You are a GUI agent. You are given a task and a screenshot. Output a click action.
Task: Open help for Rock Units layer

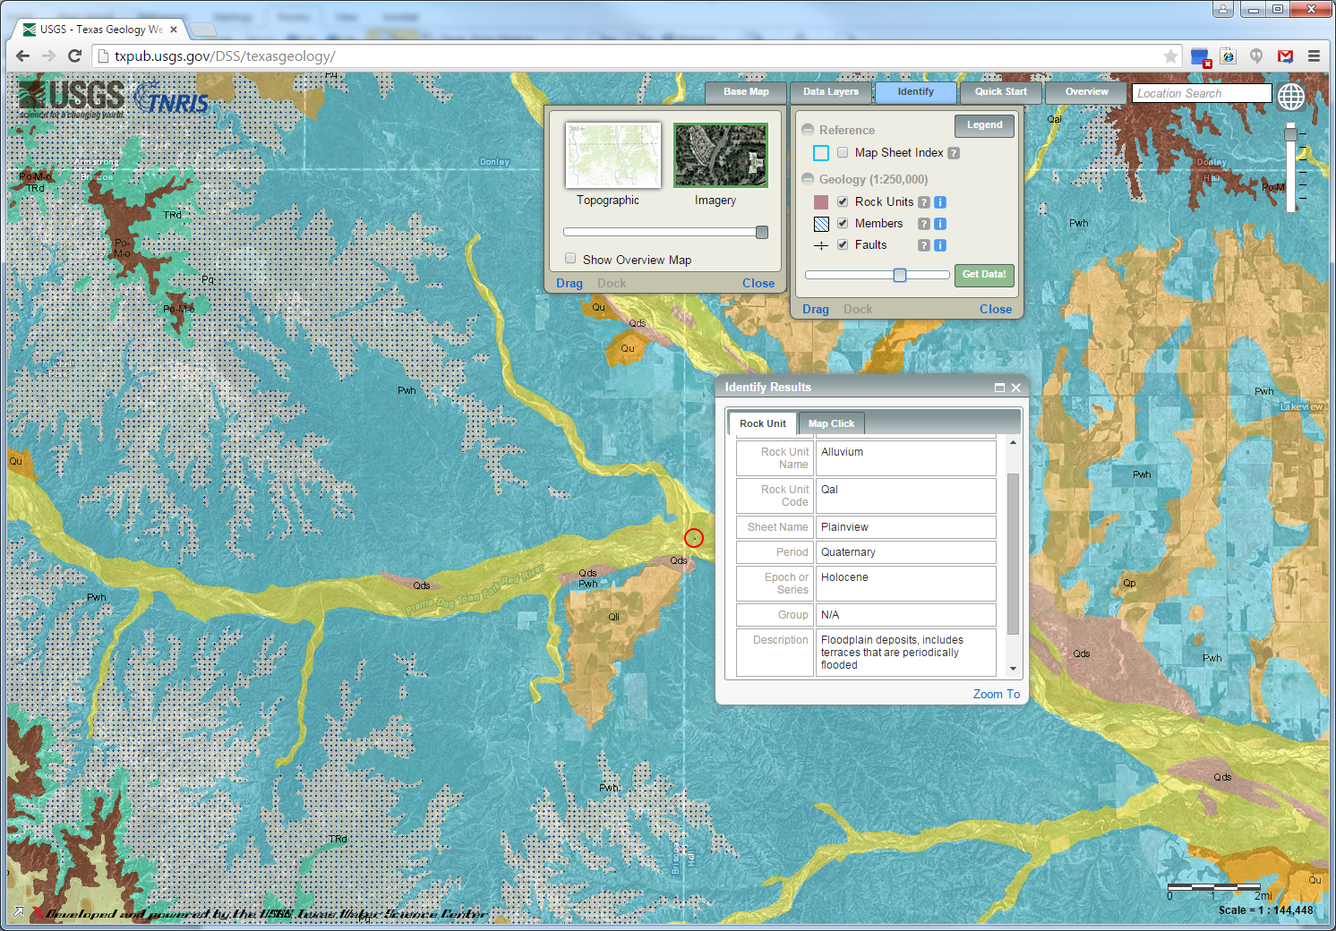click(924, 202)
